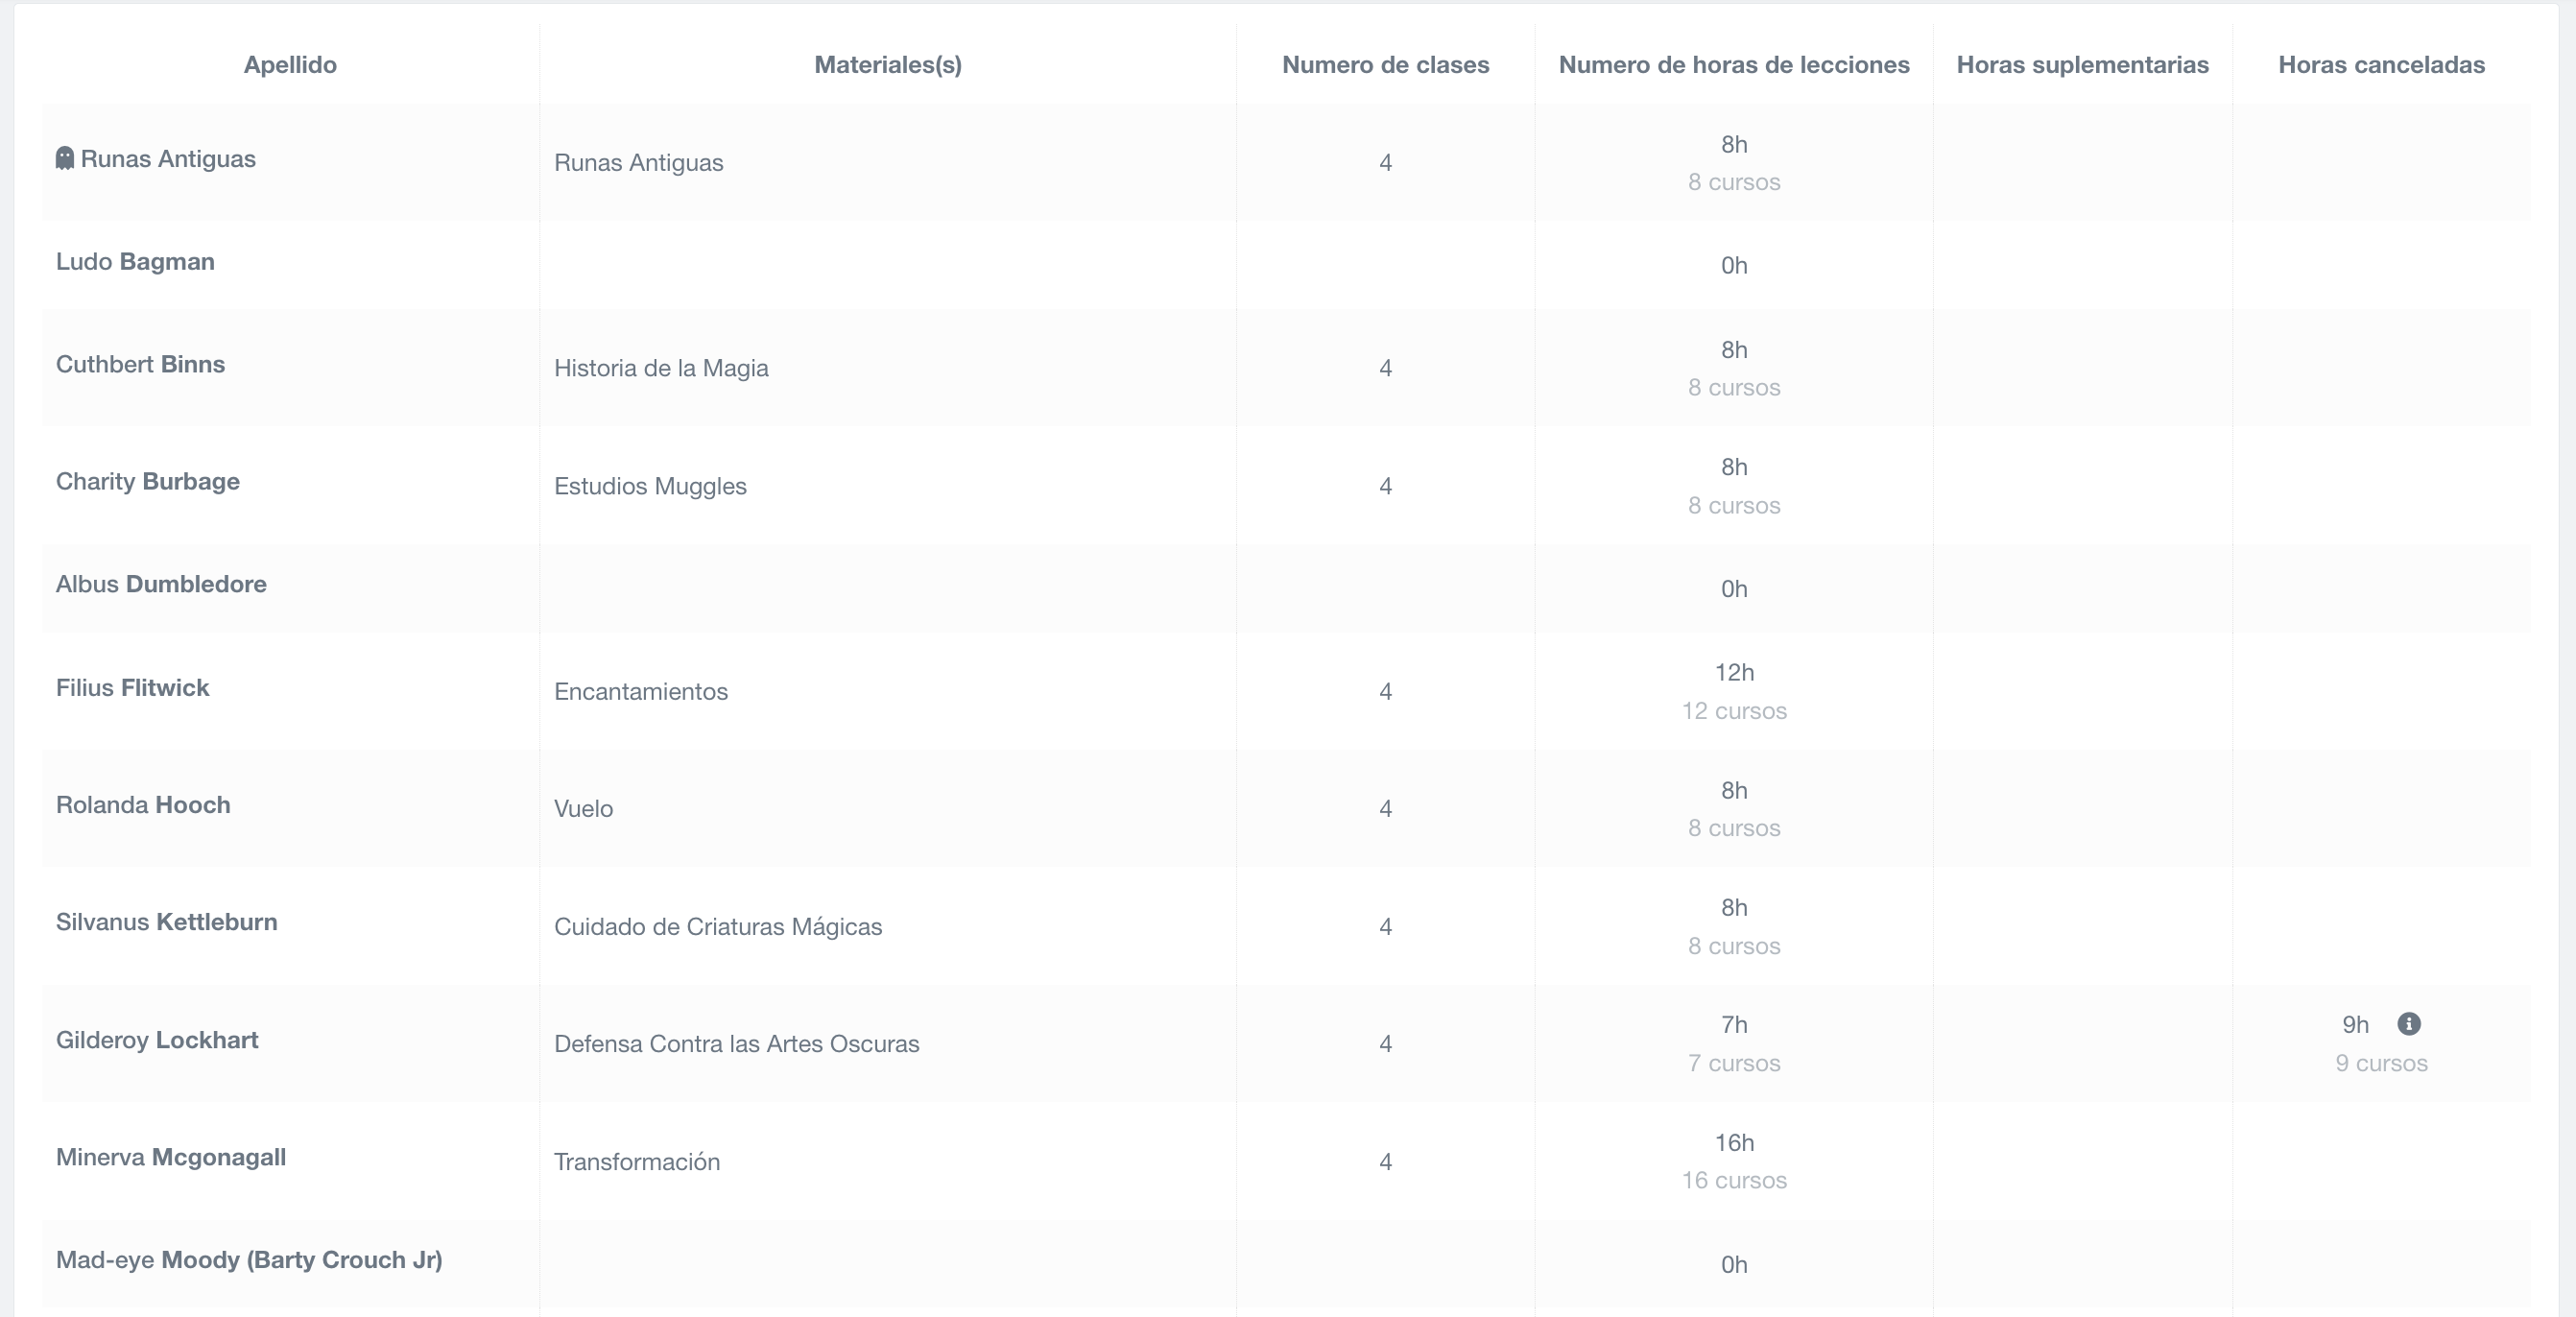This screenshot has width=2576, height=1317.
Task: Select Minerva Mcgonagall from the table
Action: [171, 1158]
